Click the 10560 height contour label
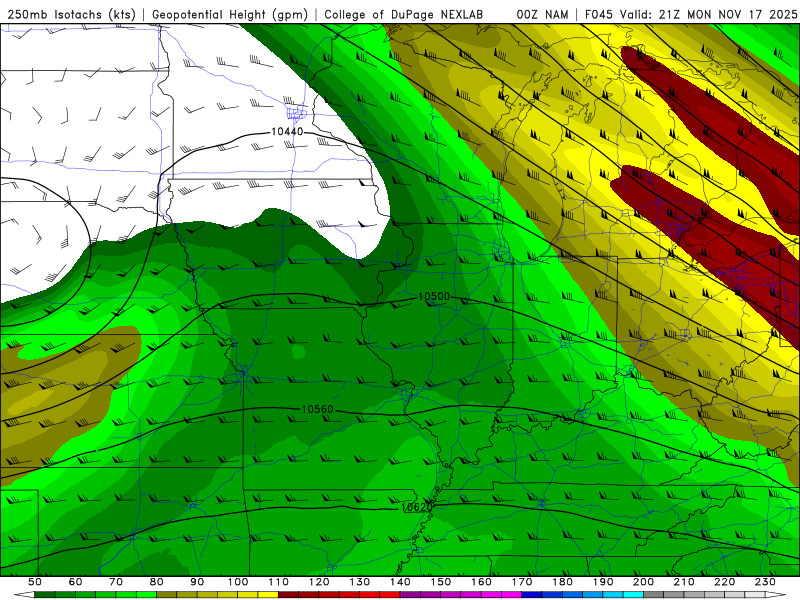This screenshot has width=800, height=600. point(317,409)
